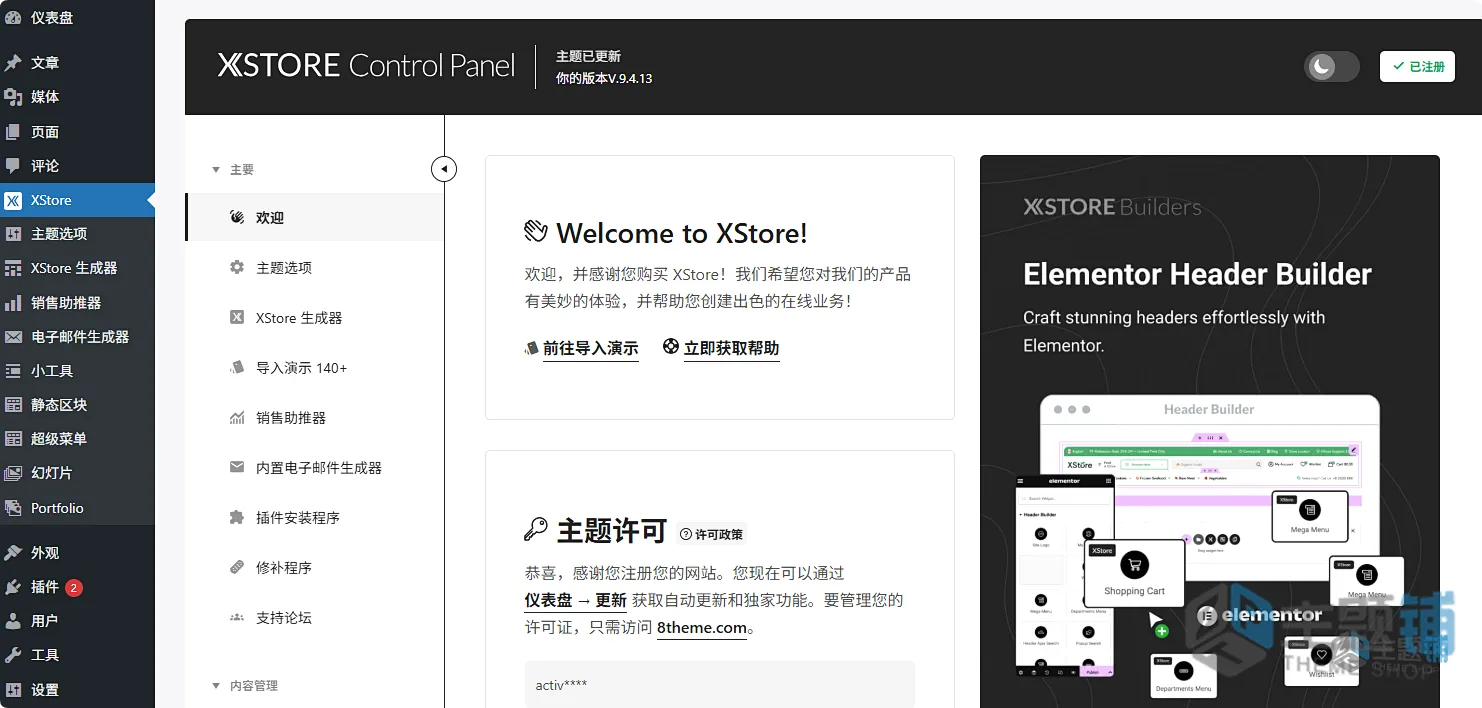Image resolution: width=1482 pixels, height=708 pixels.
Task: Open 内置电子邮件生成器 menu item
Action: click(314, 467)
